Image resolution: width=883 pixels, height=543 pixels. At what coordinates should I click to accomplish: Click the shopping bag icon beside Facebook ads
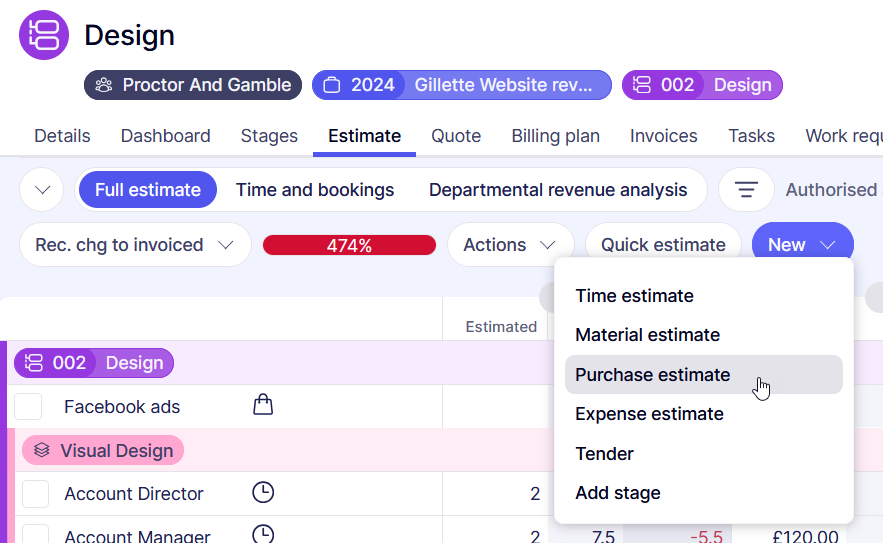point(263,405)
